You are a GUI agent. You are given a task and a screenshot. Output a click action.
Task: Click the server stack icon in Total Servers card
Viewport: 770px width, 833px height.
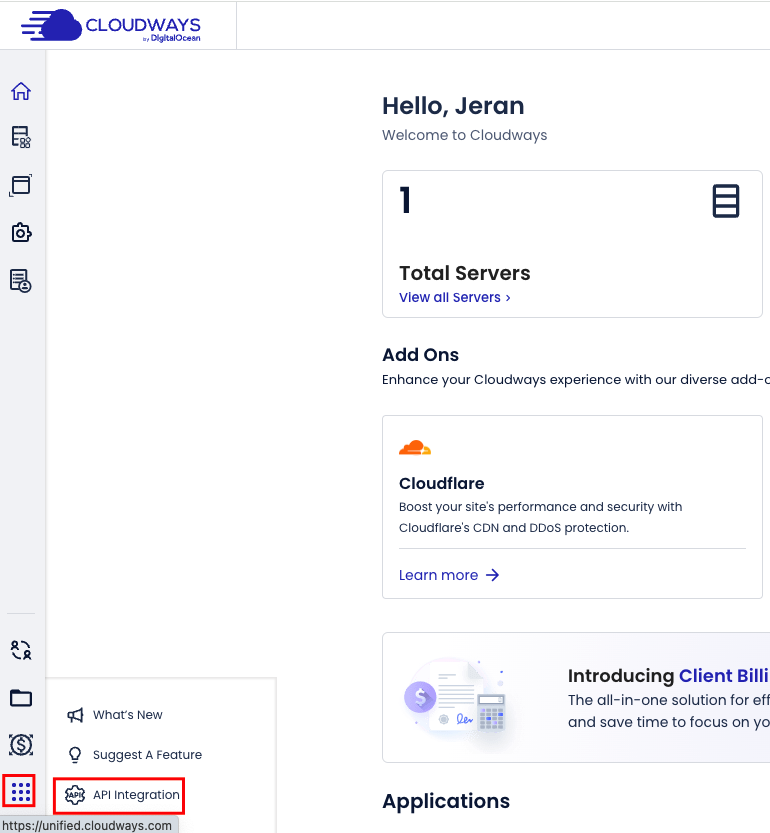[726, 201]
